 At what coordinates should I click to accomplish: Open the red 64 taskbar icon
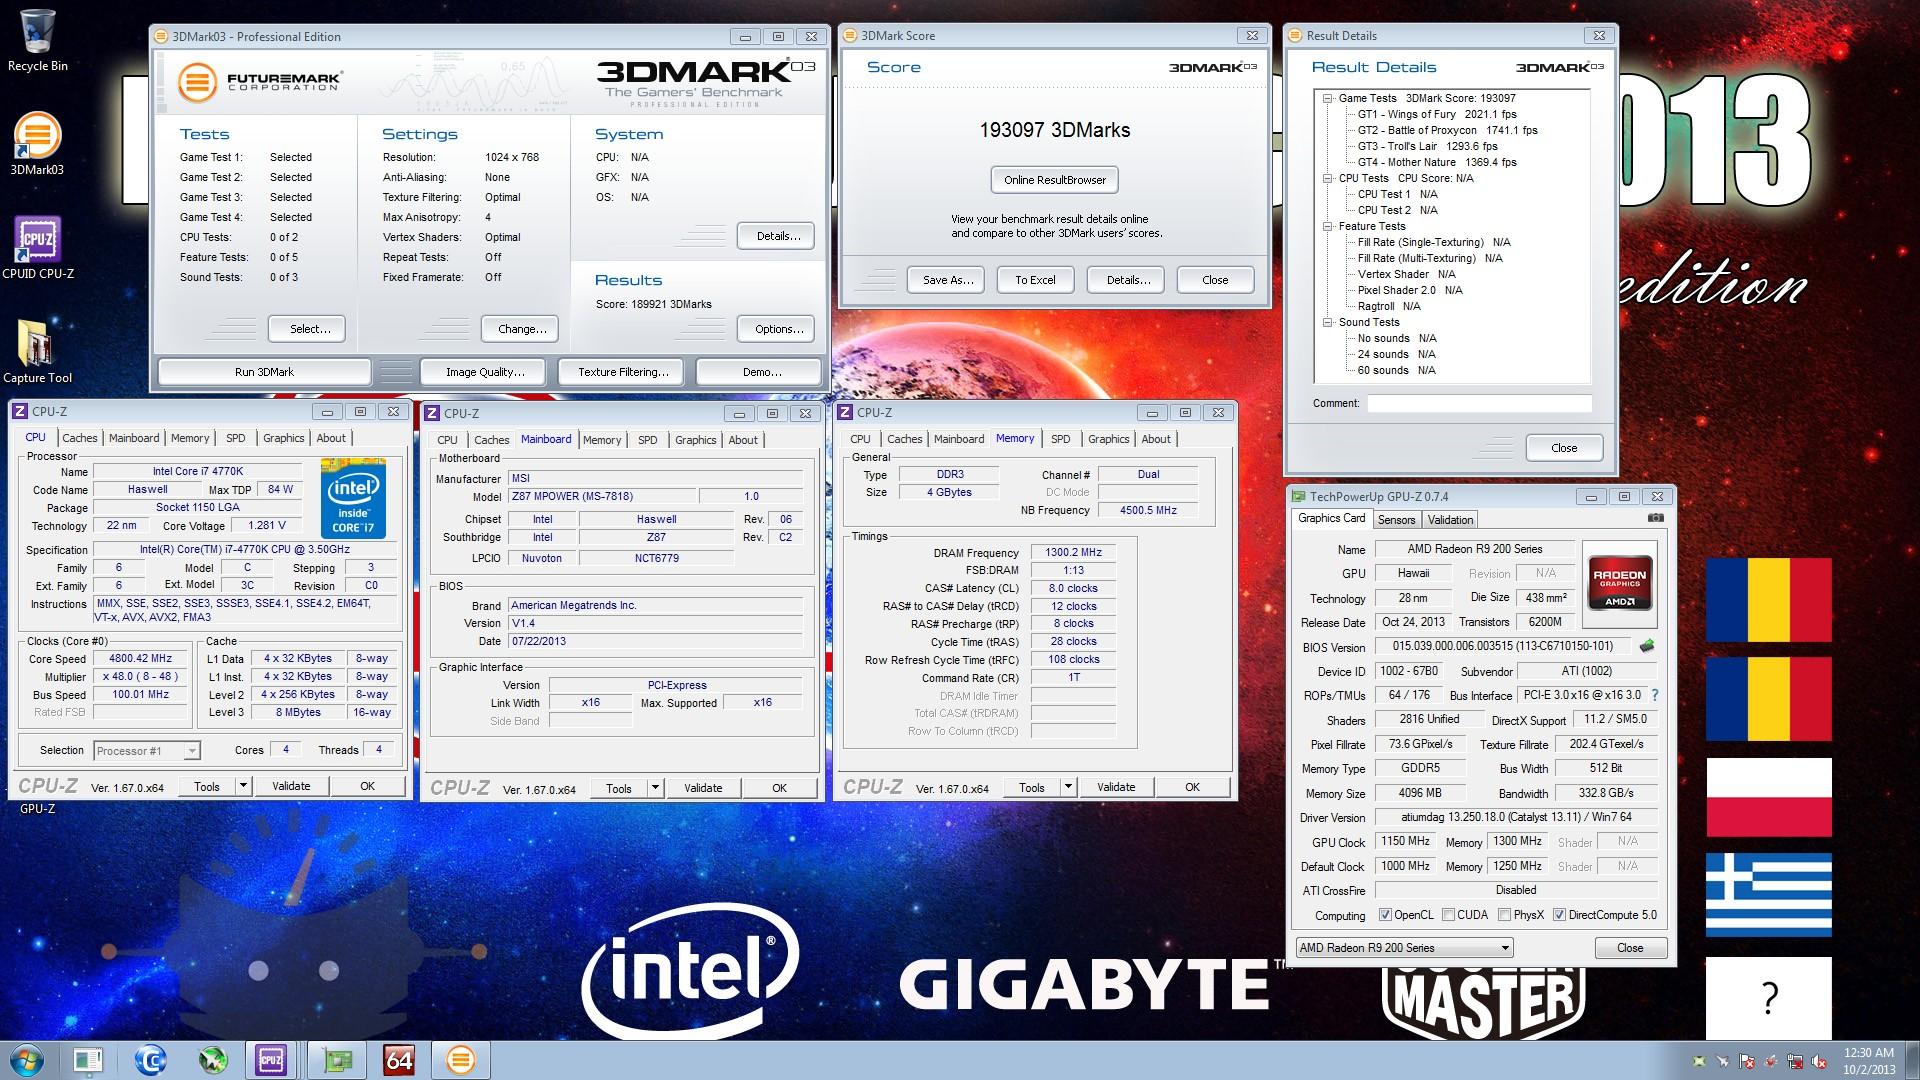pyautogui.click(x=399, y=1060)
